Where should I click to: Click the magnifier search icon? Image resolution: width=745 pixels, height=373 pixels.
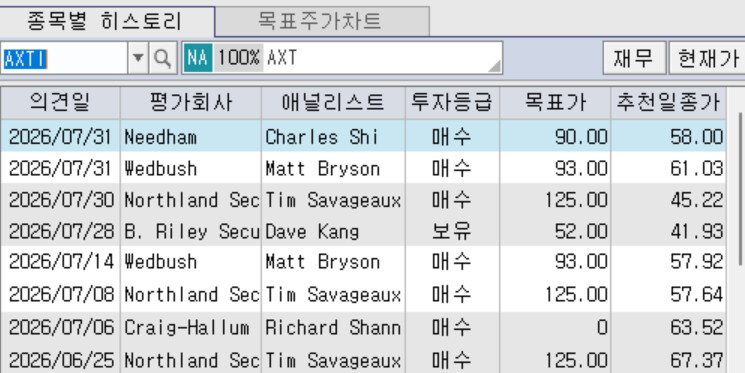click(162, 58)
